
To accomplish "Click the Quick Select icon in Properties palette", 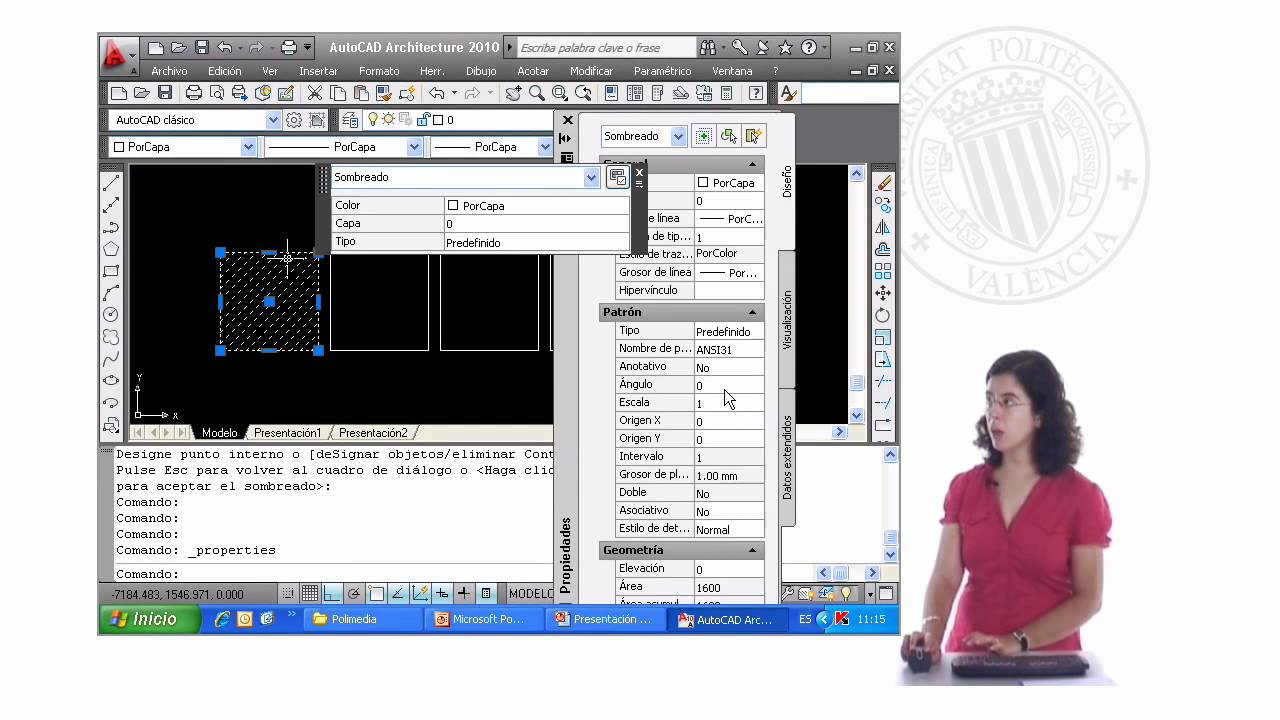I will pyautogui.click(x=754, y=136).
